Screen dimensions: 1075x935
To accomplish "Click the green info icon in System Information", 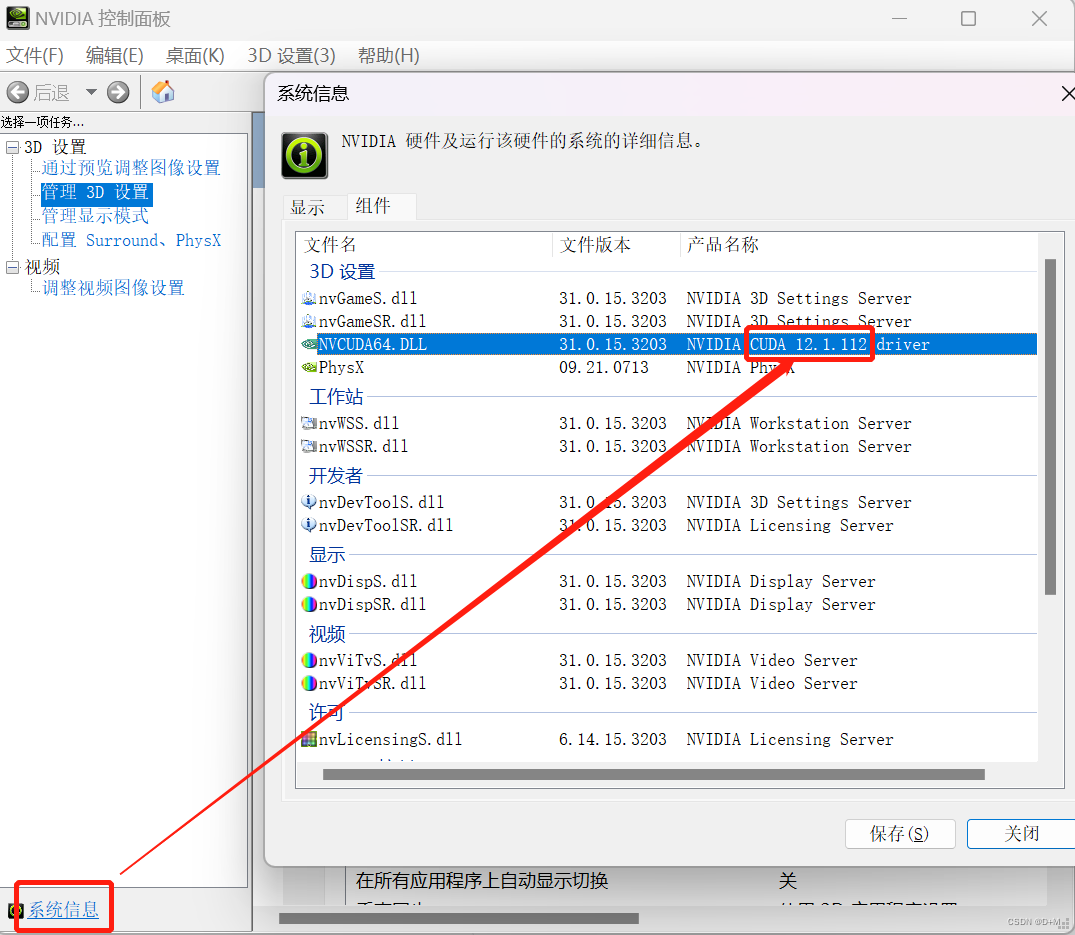I will tap(304, 156).
